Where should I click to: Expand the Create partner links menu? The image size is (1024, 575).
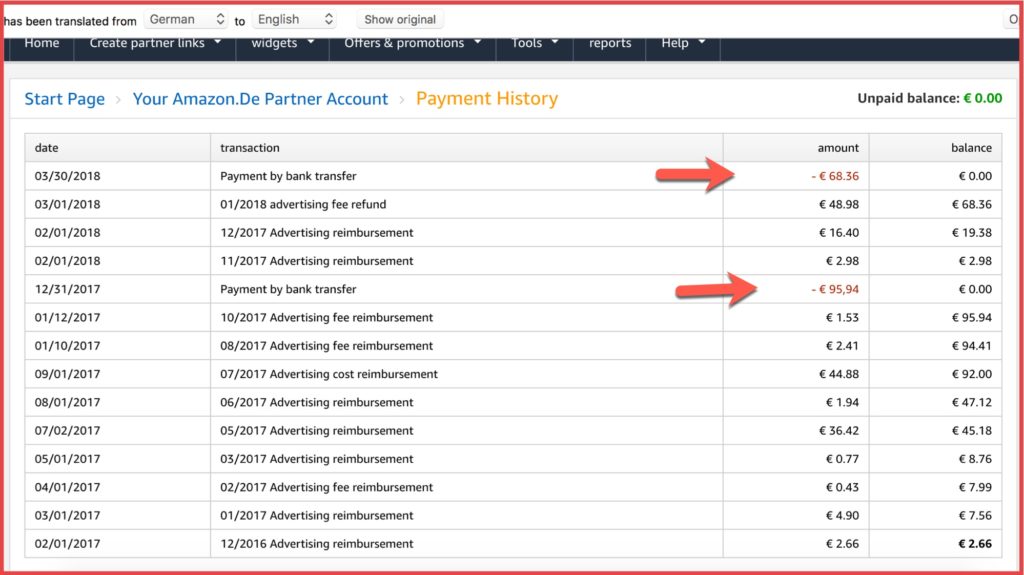coord(155,43)
